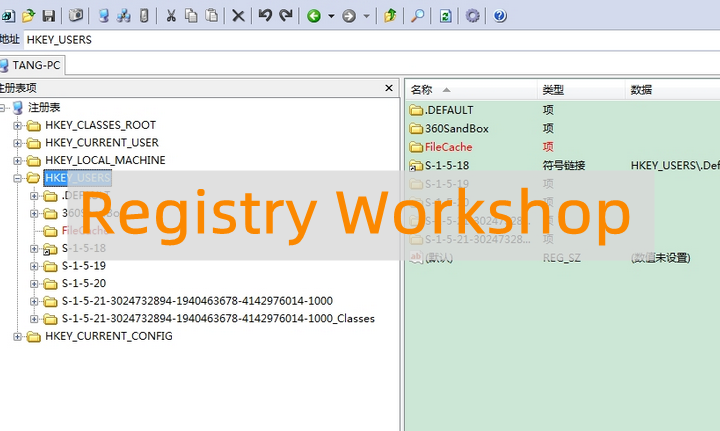This screenshot has width=720, height=431.
Task: Click the Redo arrow icon
Action: coord(286,16)
